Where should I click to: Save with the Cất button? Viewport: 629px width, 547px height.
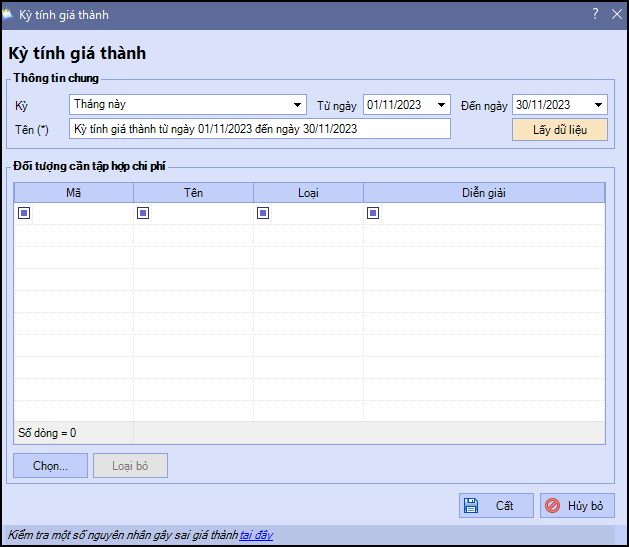click(x=496, y=506)
